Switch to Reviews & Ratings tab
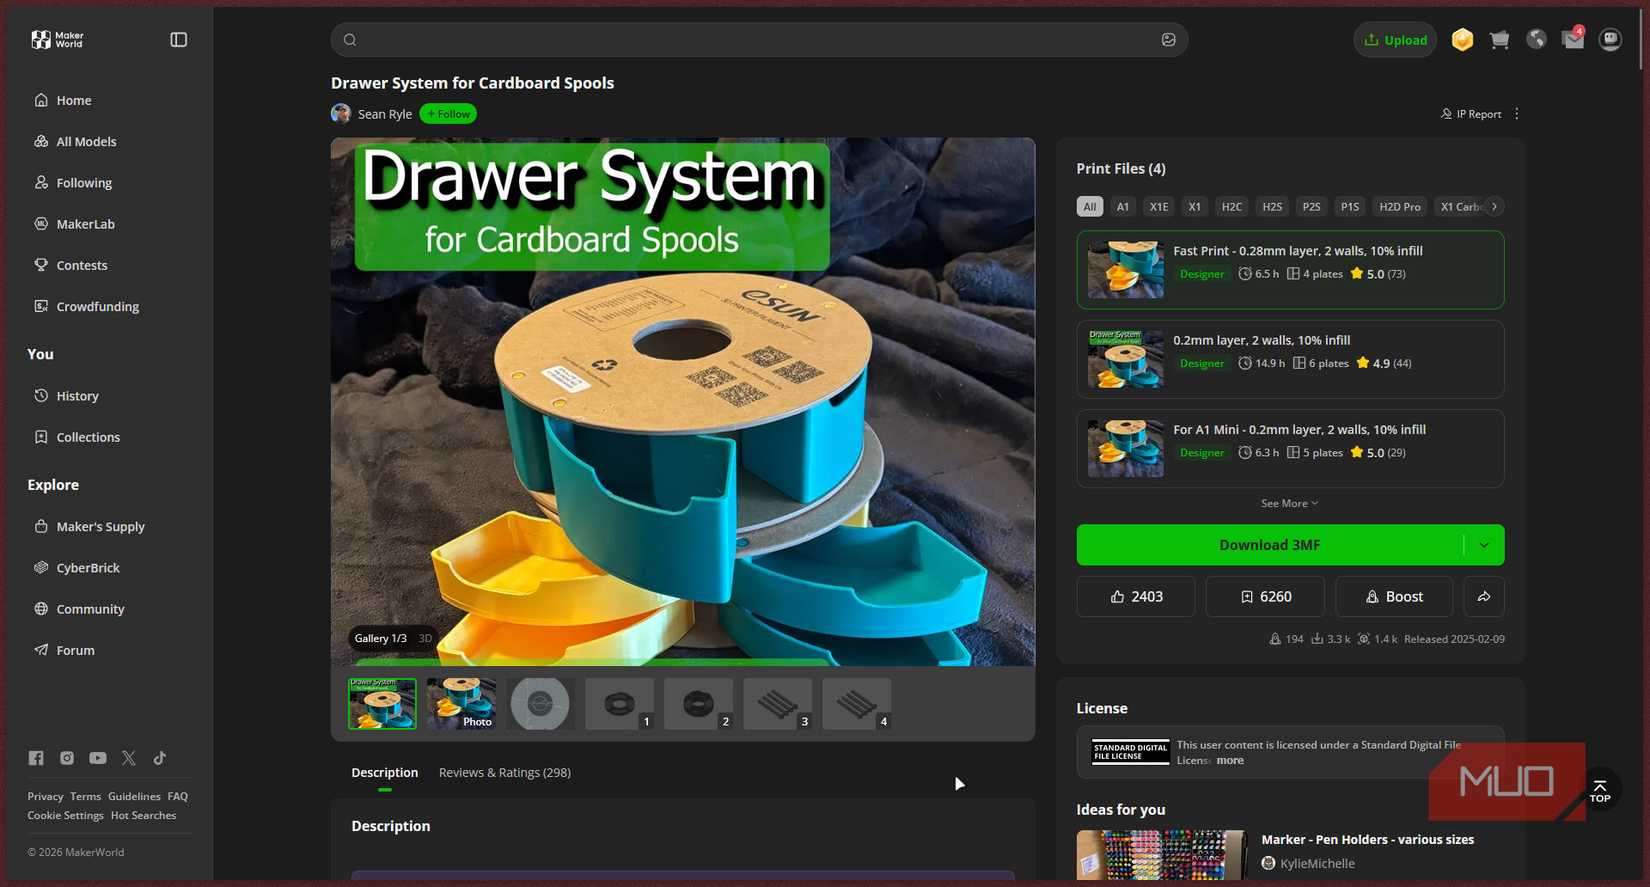This screenshot has width=1650, height=887. point(505,773)
